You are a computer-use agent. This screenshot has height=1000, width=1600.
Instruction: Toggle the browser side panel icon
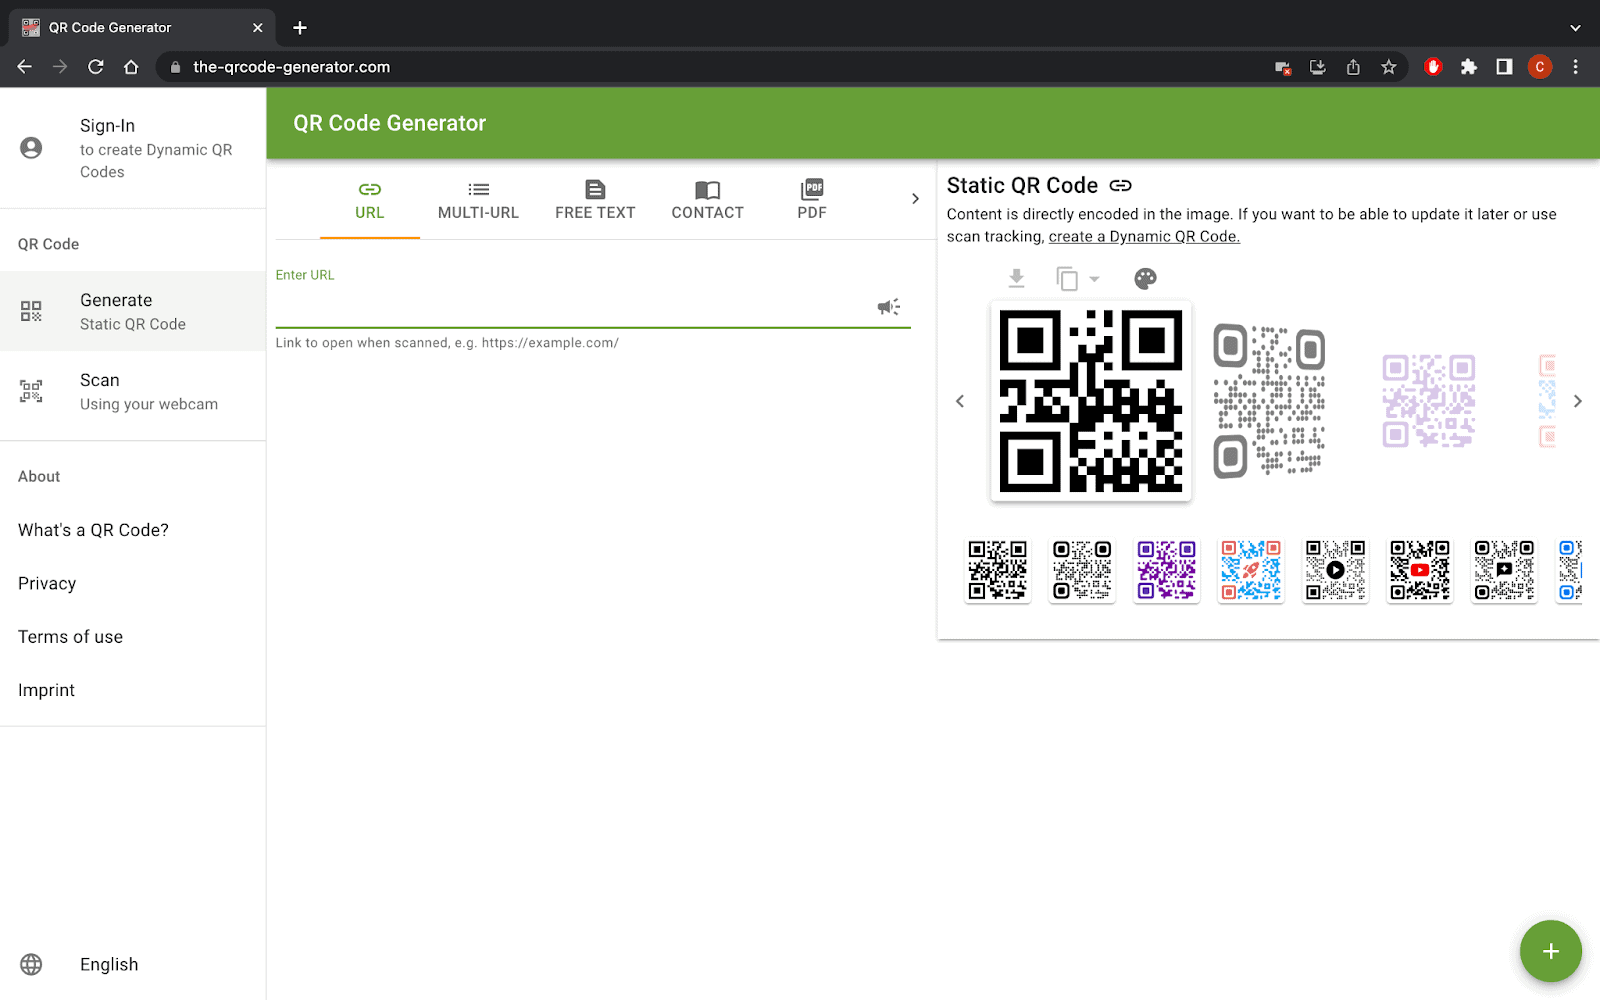pos(1504,67)
